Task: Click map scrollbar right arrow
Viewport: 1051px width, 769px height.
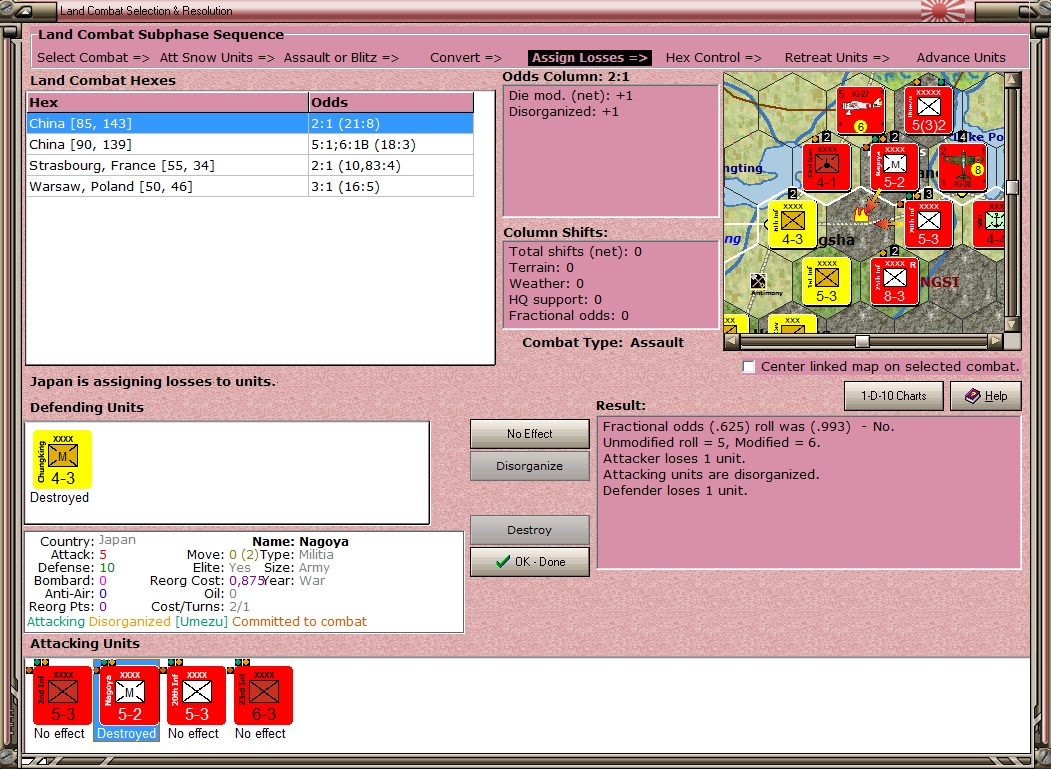Action: tap(996, 342)
